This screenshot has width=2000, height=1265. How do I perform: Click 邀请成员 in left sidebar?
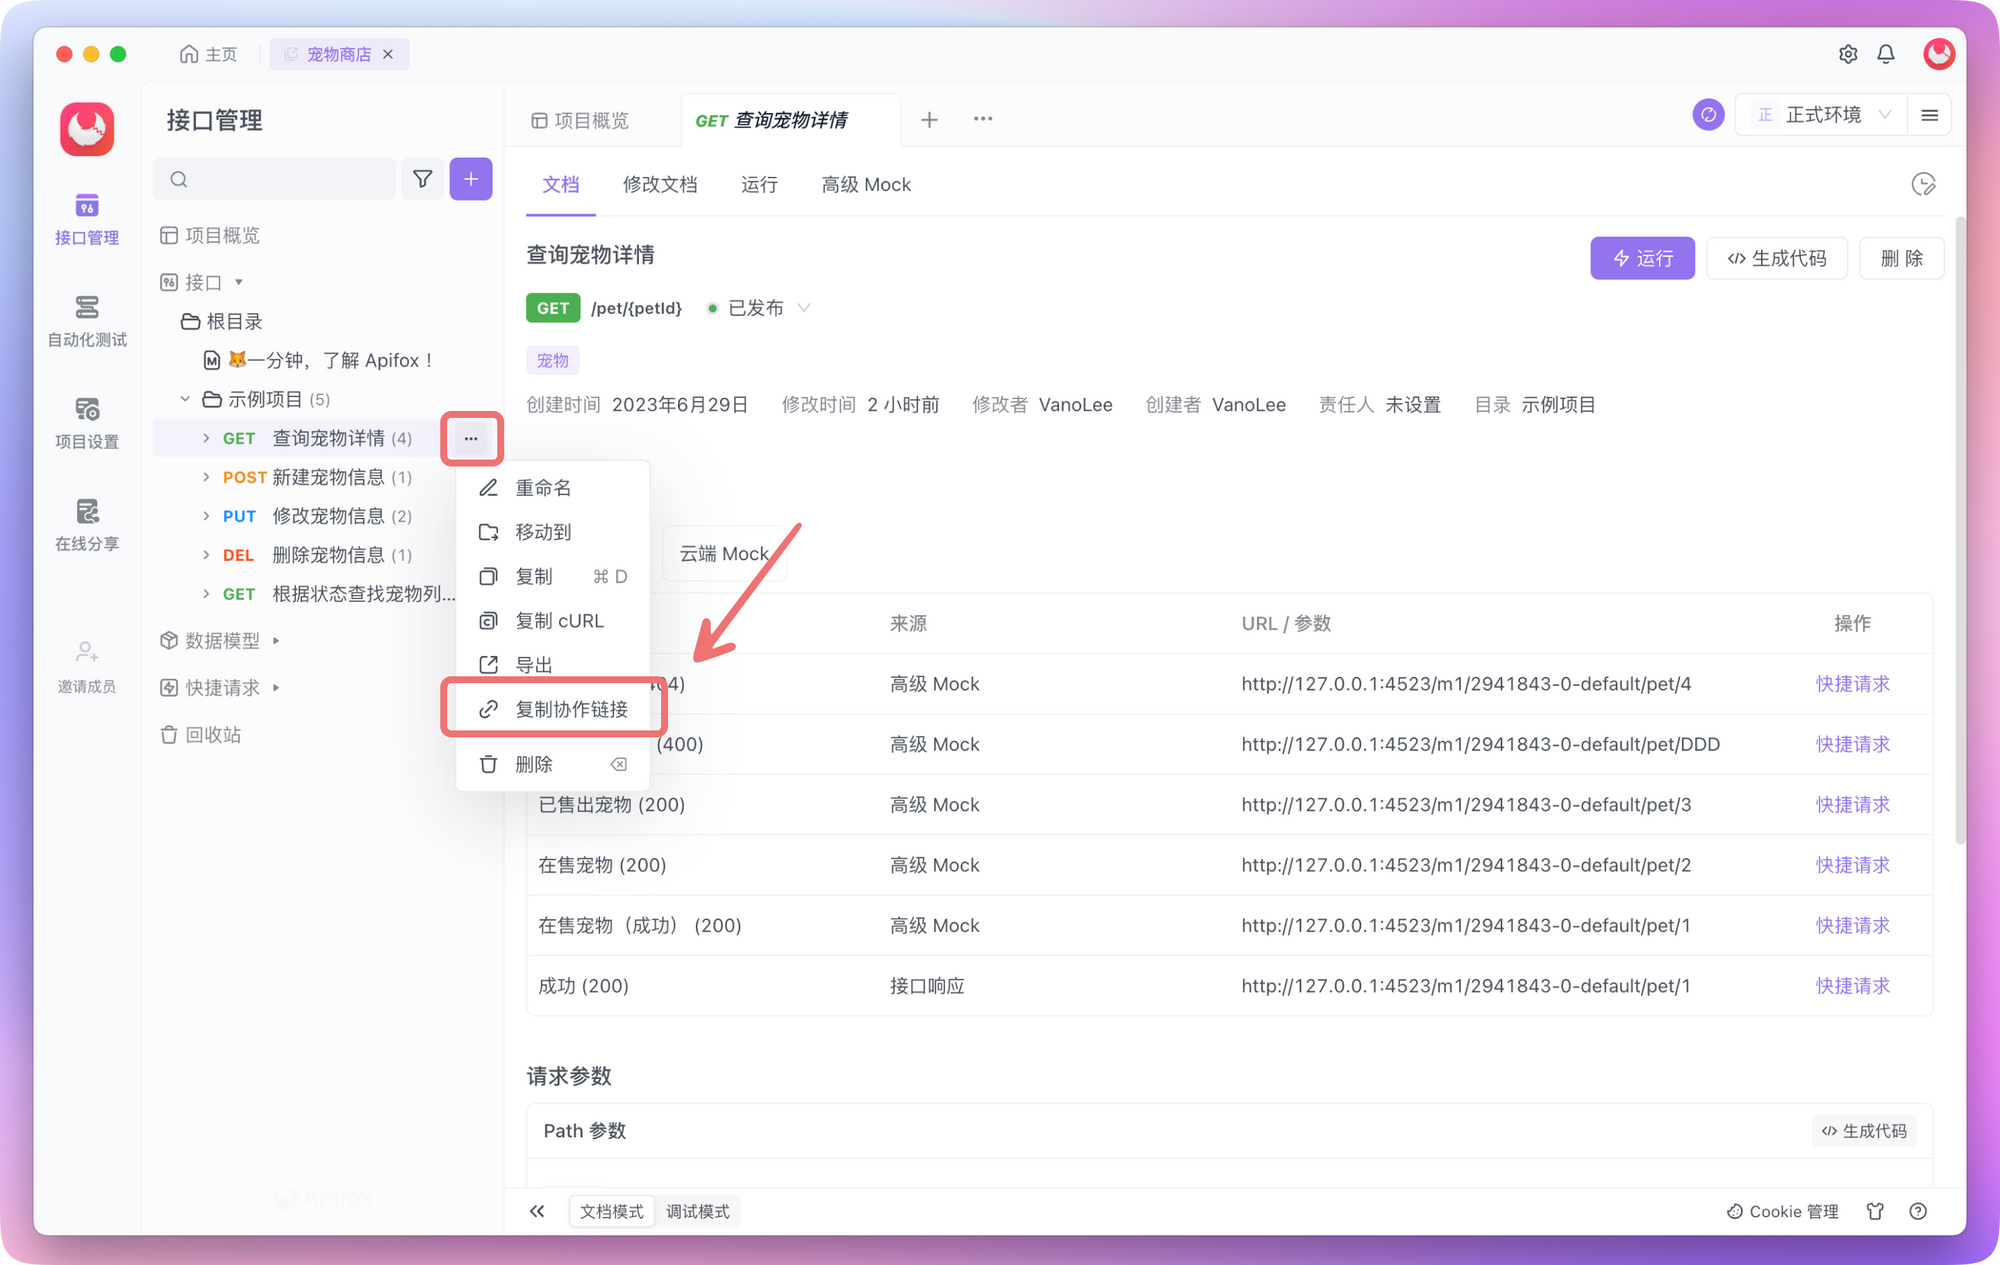point(87,667)
